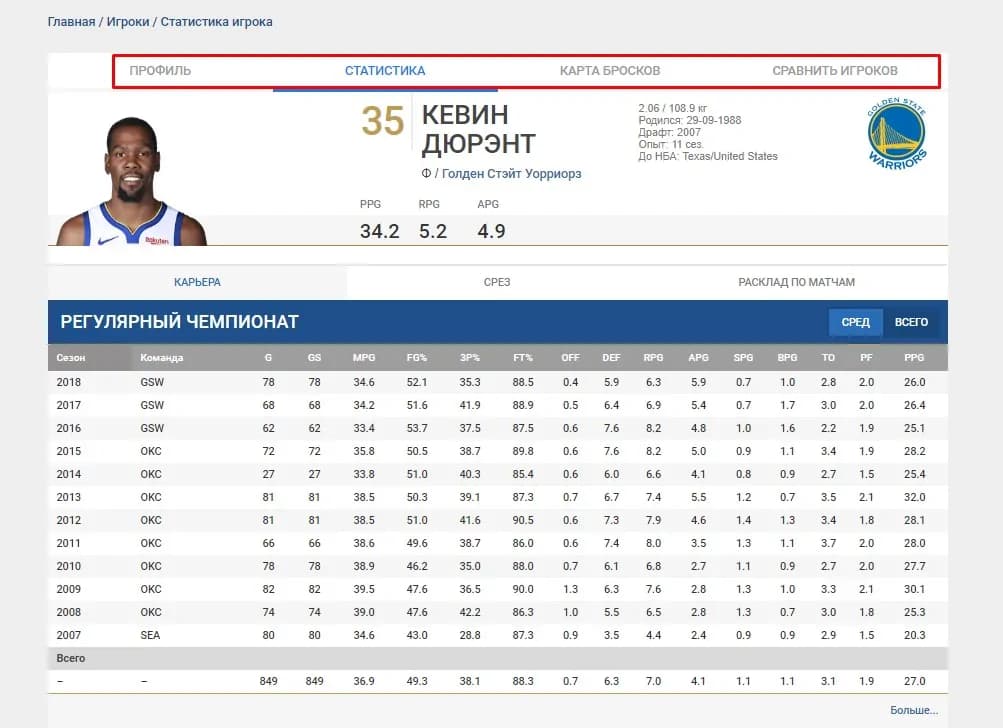Click the 34.2 PPG header stat
The image size is (1003, 728).
click(379, 231)
